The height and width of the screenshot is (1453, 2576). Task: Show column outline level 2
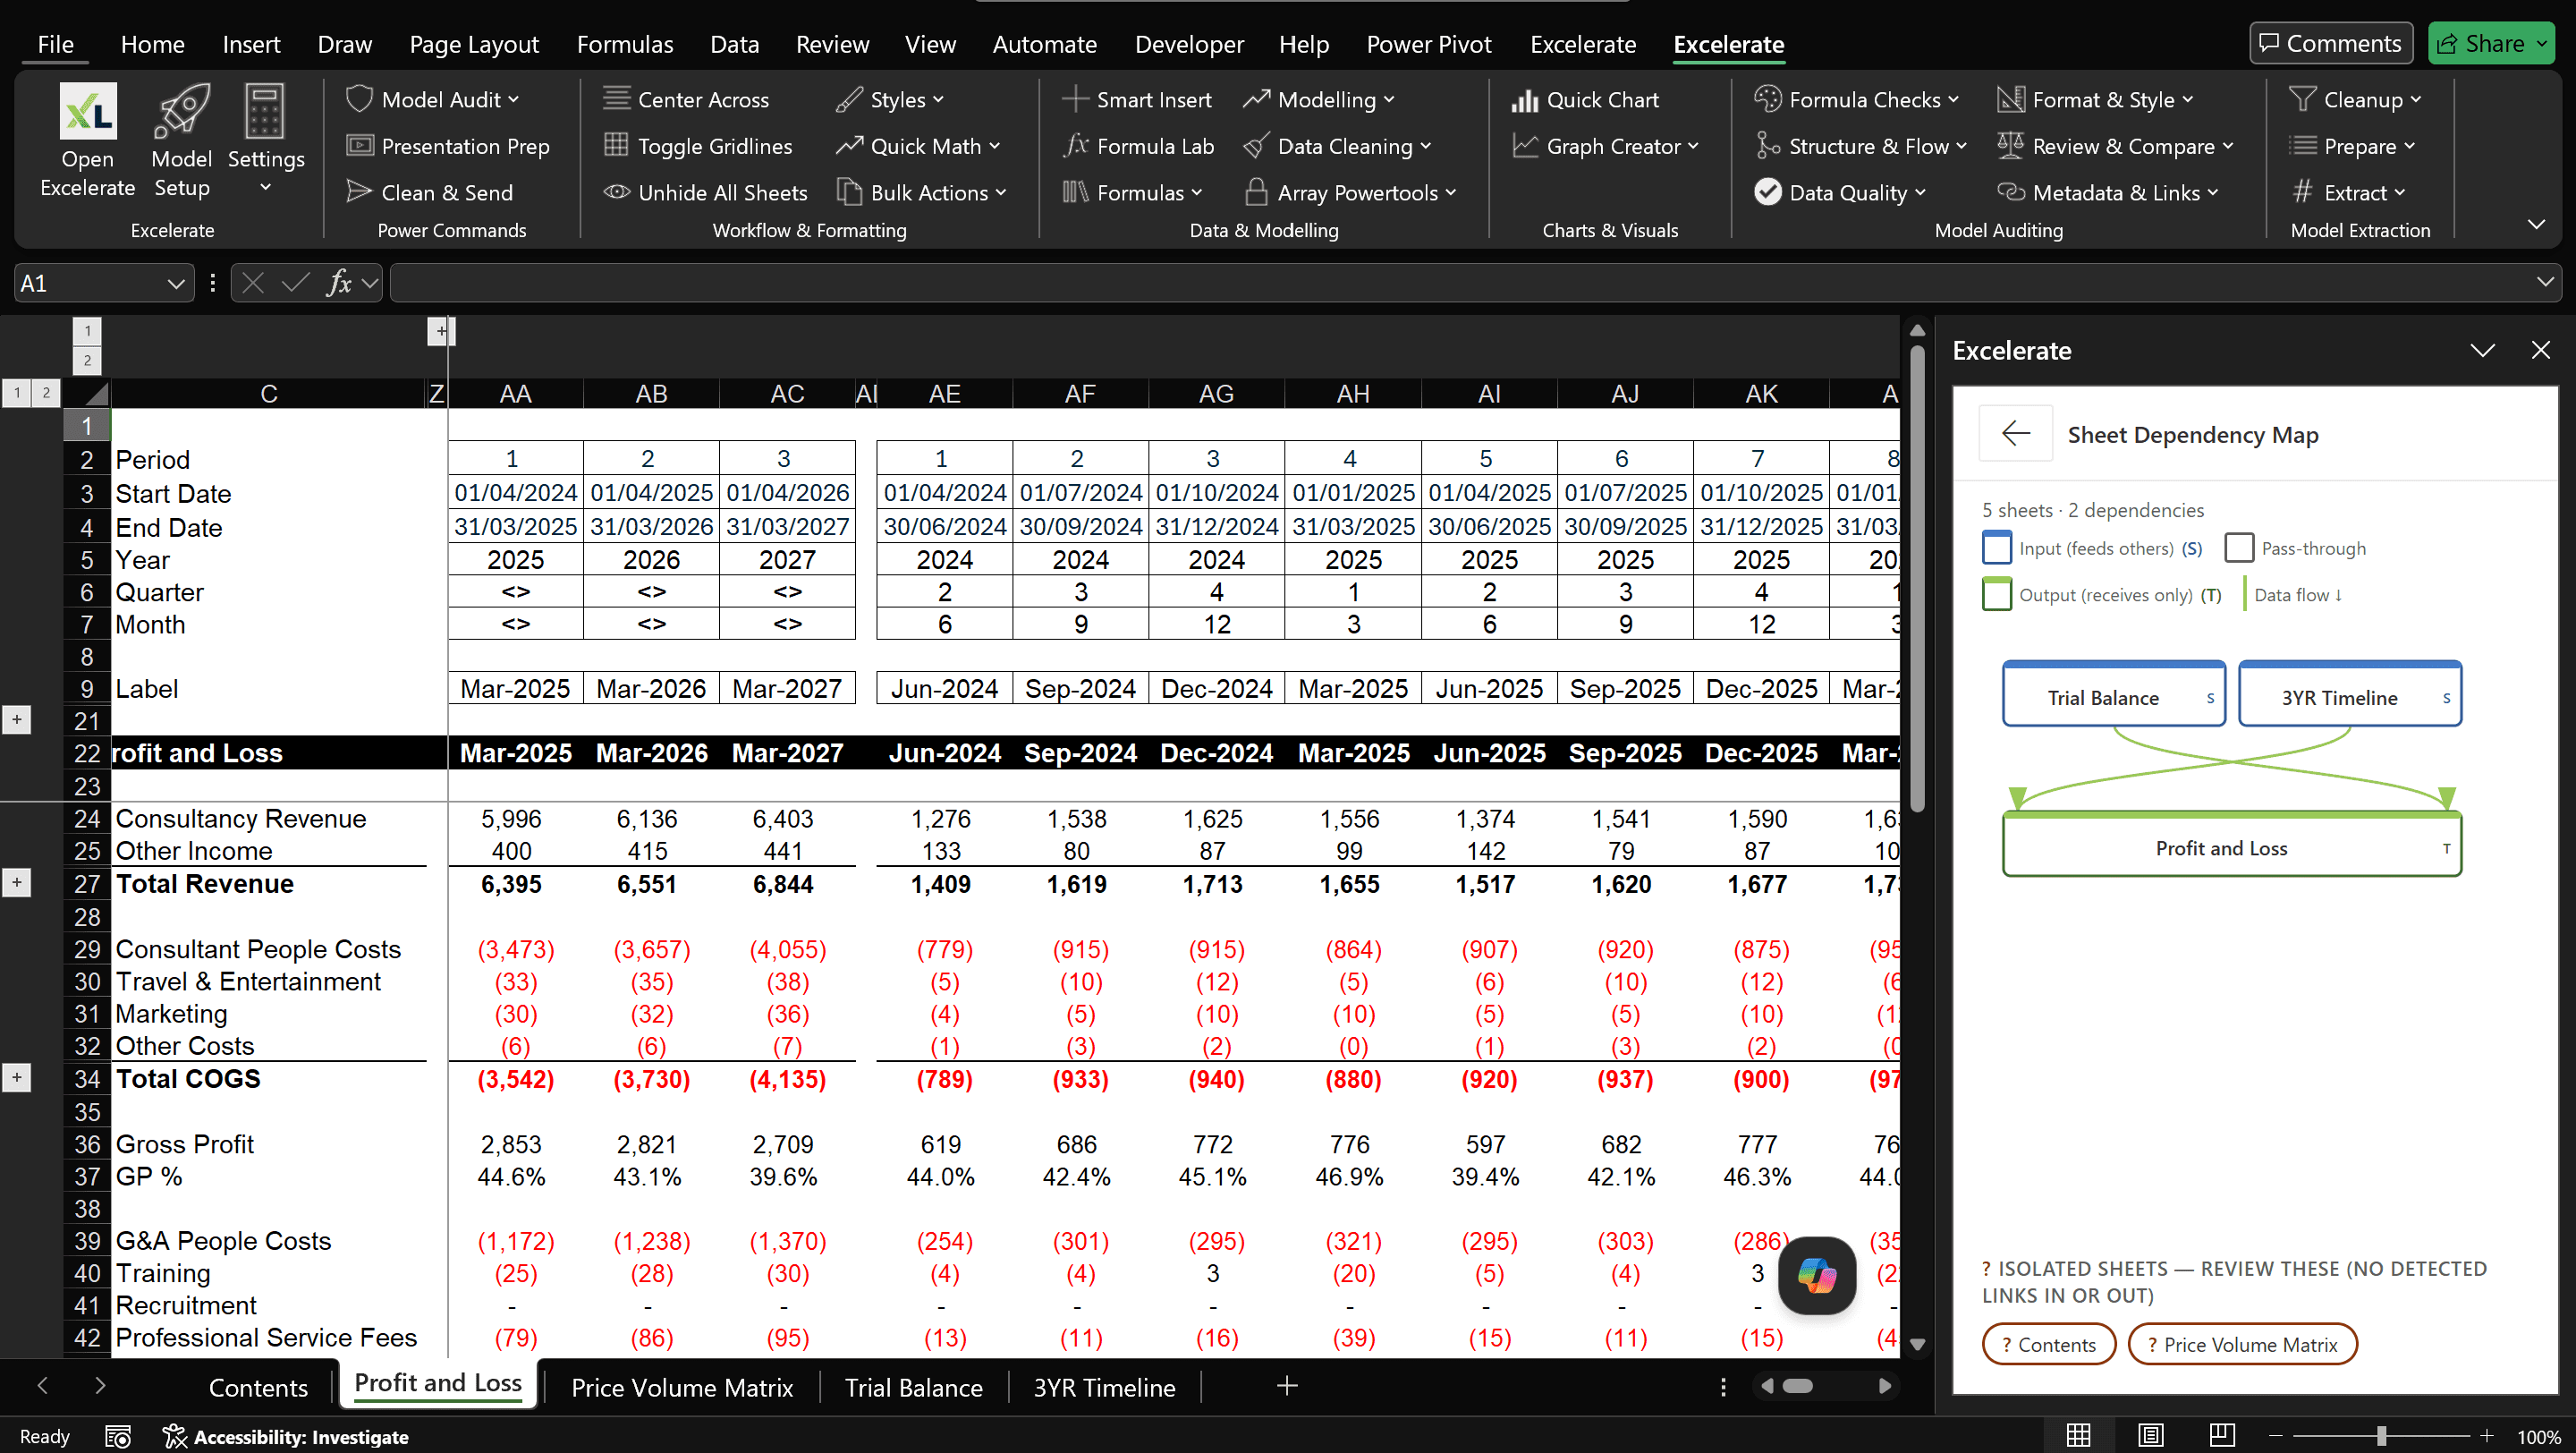coord(87,360)
